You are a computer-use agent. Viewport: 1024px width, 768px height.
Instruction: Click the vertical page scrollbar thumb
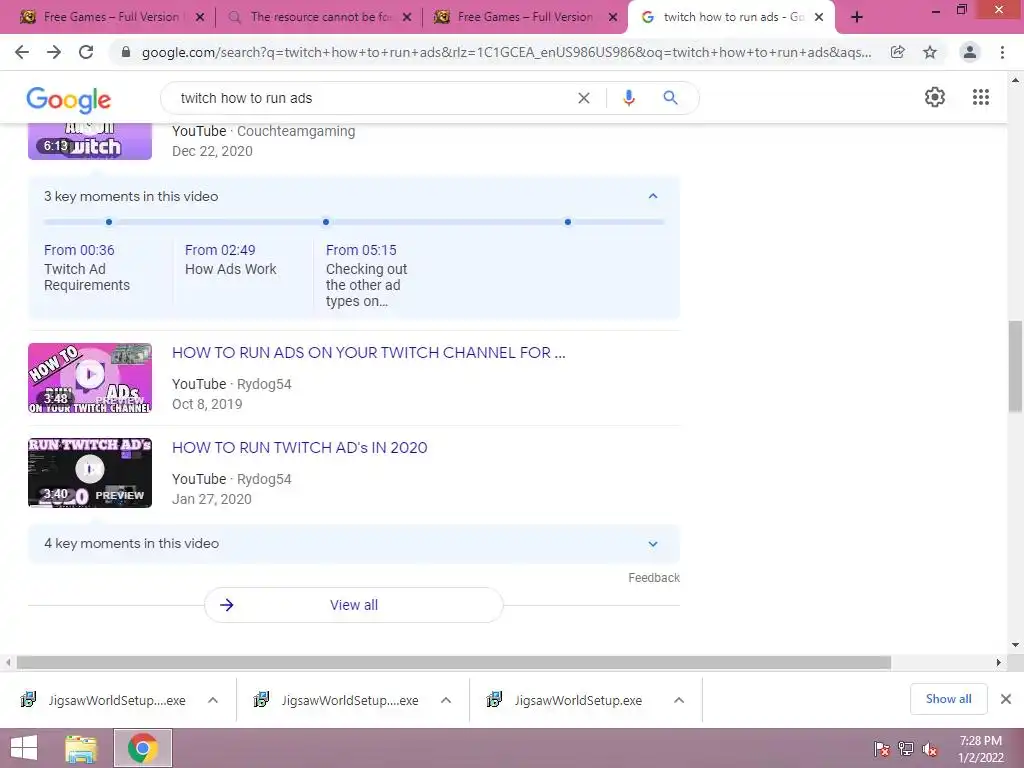coord(1015,366)
